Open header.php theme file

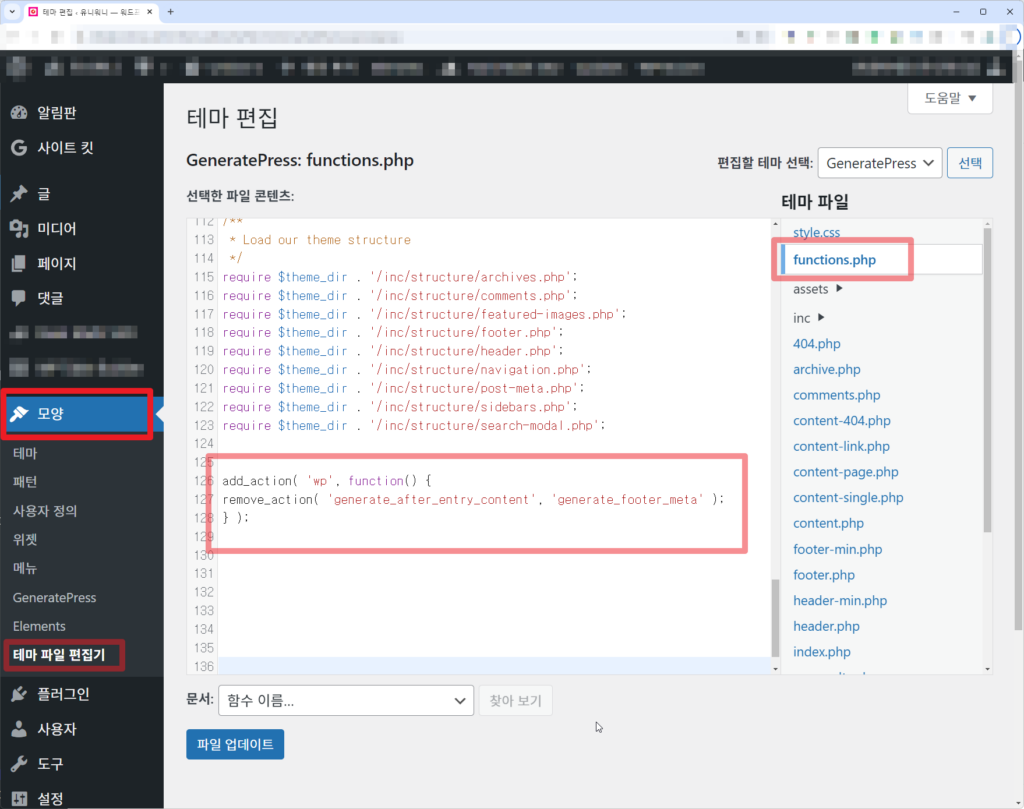[826, 626]
